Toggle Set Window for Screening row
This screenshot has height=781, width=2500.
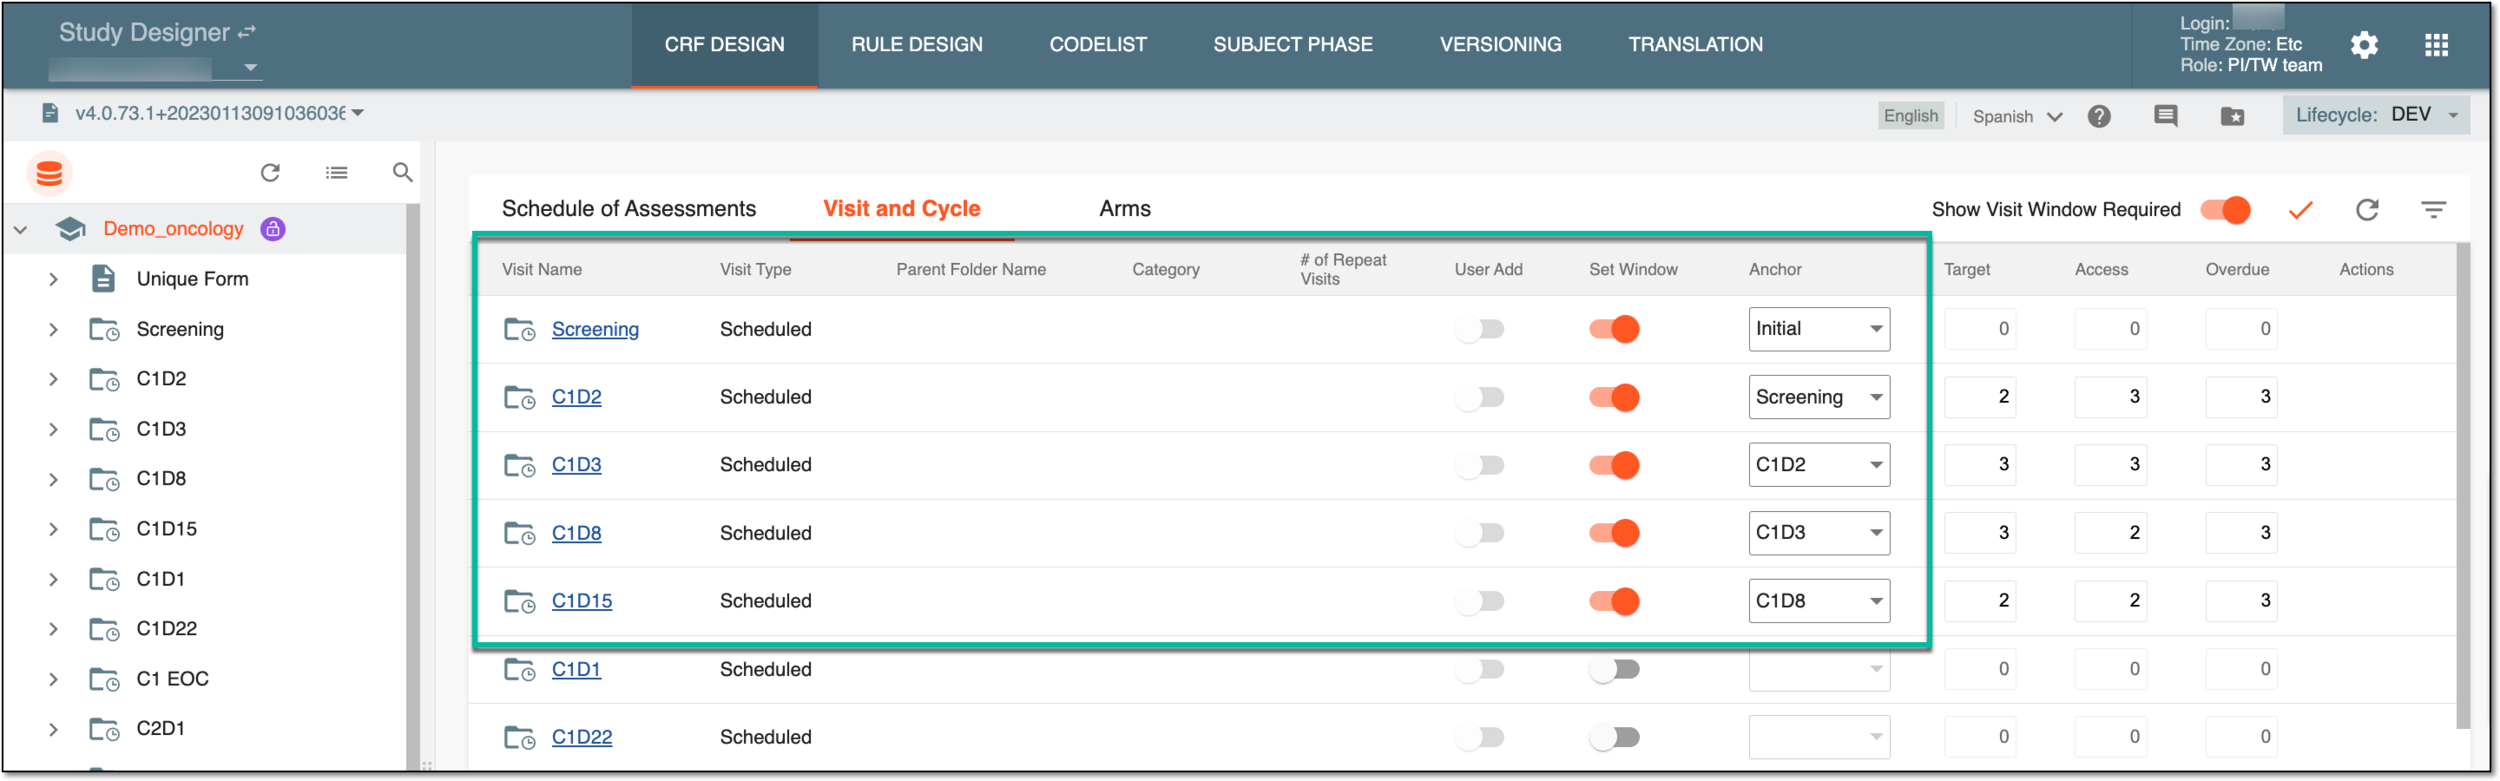[x=1614, y=329]
